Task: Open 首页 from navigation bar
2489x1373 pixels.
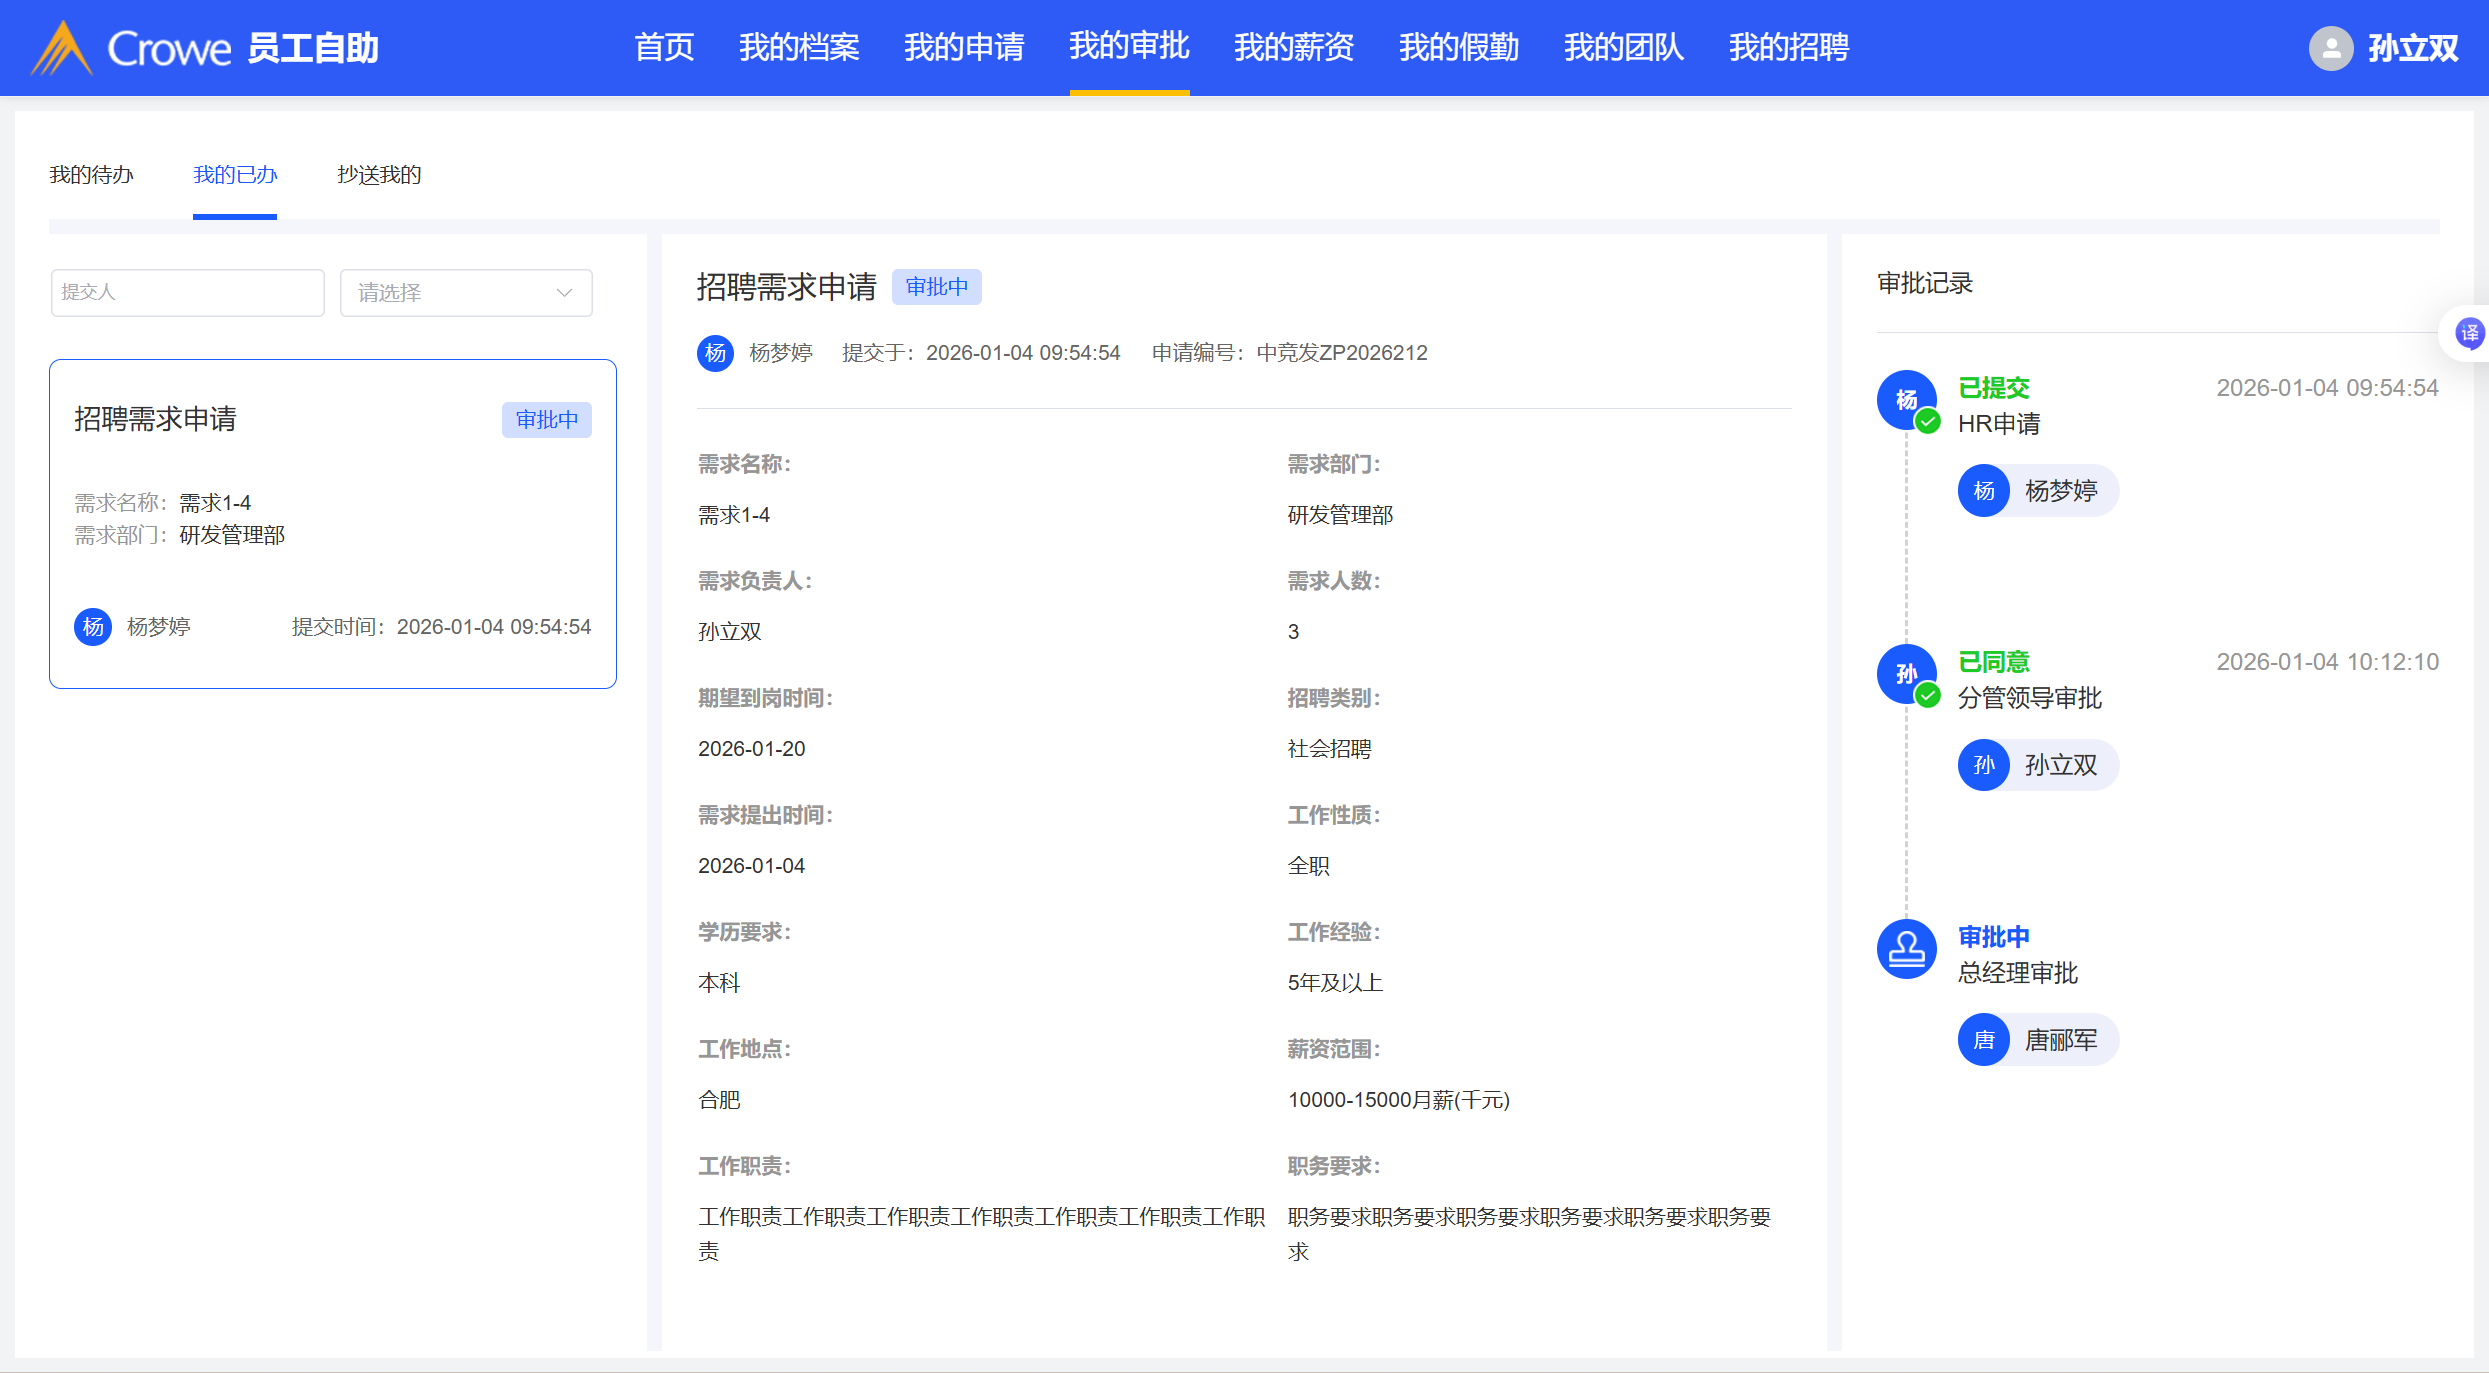Action: (x=663, y=47)
